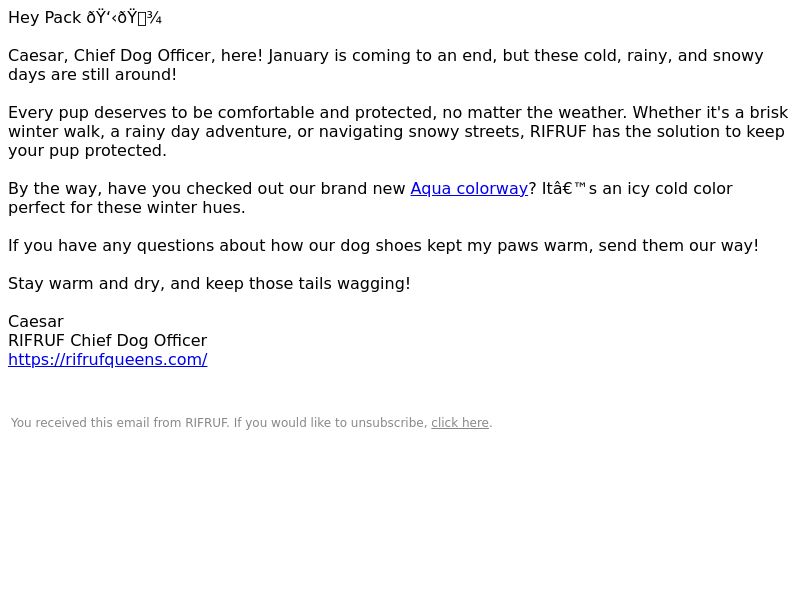800x600 pixels.
Task: Click the word "January" in the intro
Action: tap(298, 56)
